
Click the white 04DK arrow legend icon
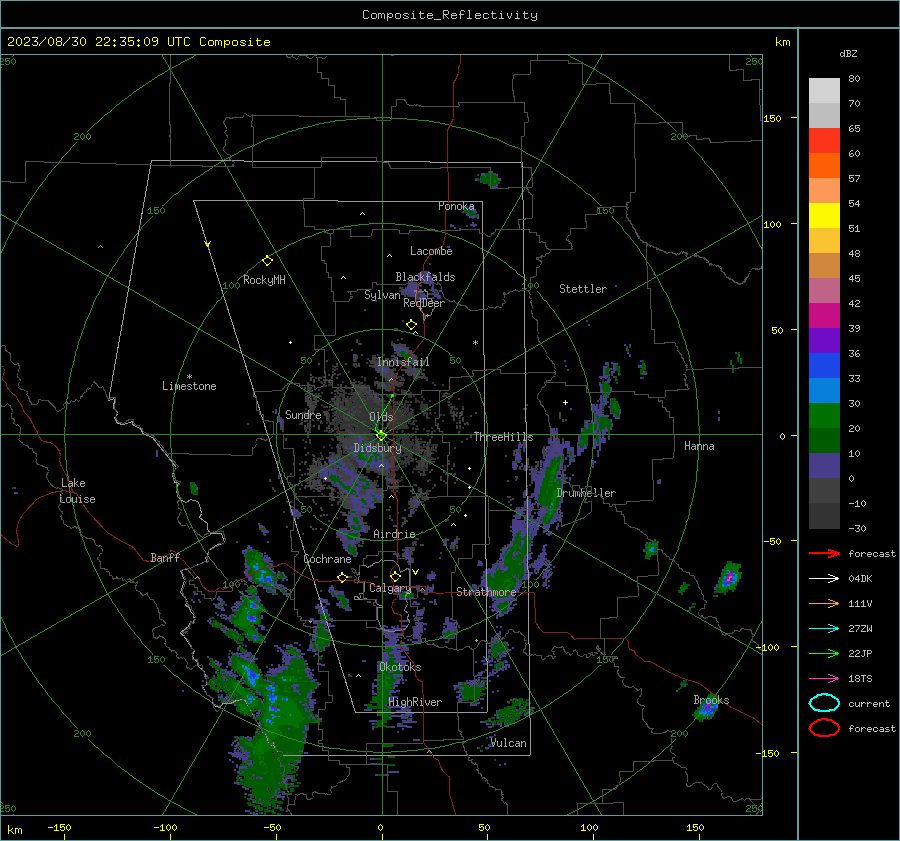point(824,579)
